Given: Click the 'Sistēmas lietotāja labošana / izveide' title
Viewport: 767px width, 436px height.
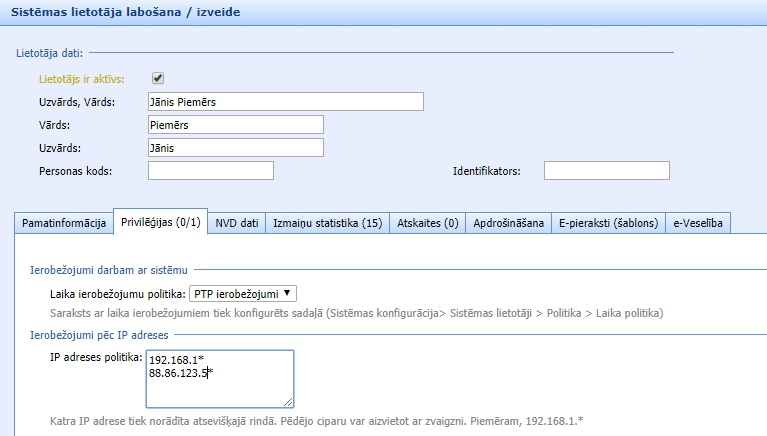Looking at the screenshot, I should pyautogui.click(x=125, y=14).
